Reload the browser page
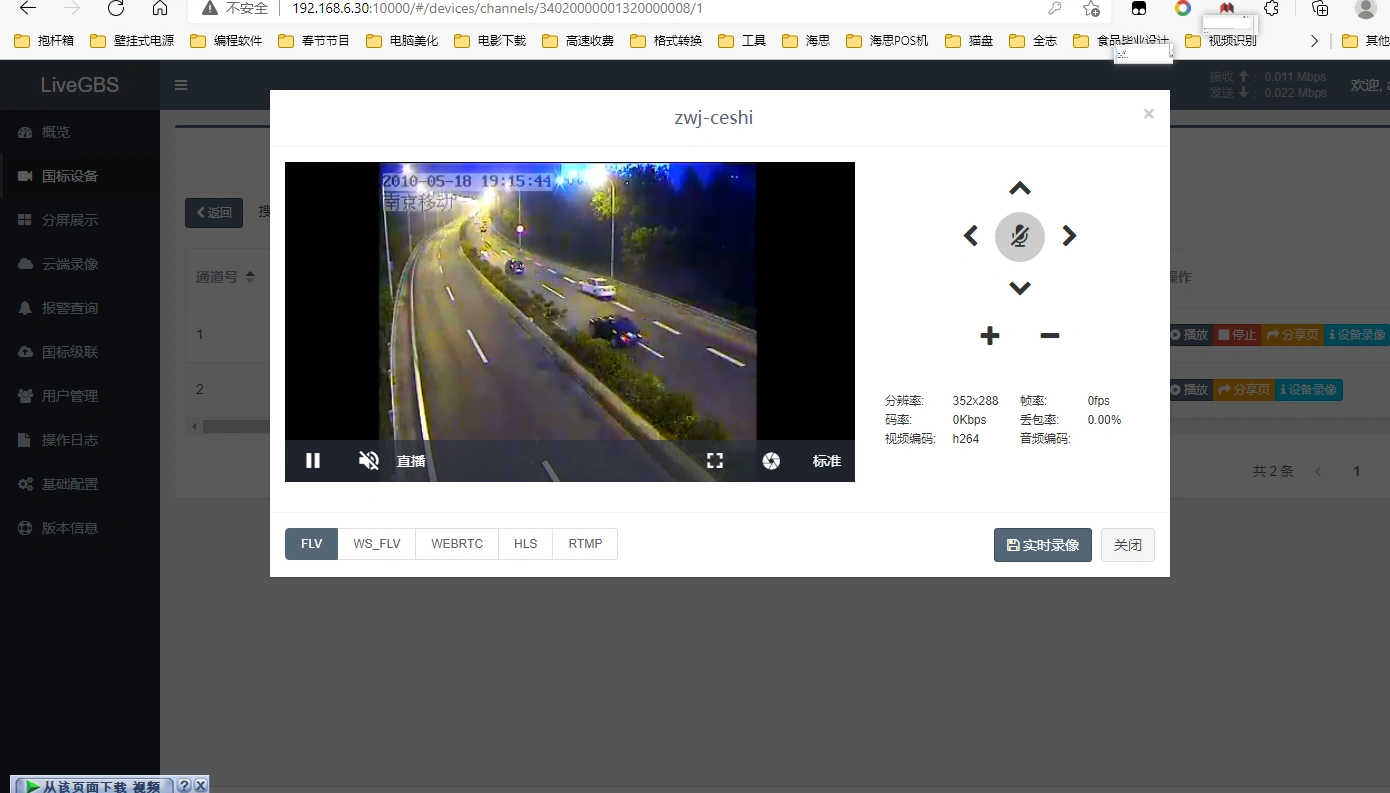This screenshot has width=1390, height=793. click(x=116, y=9)
